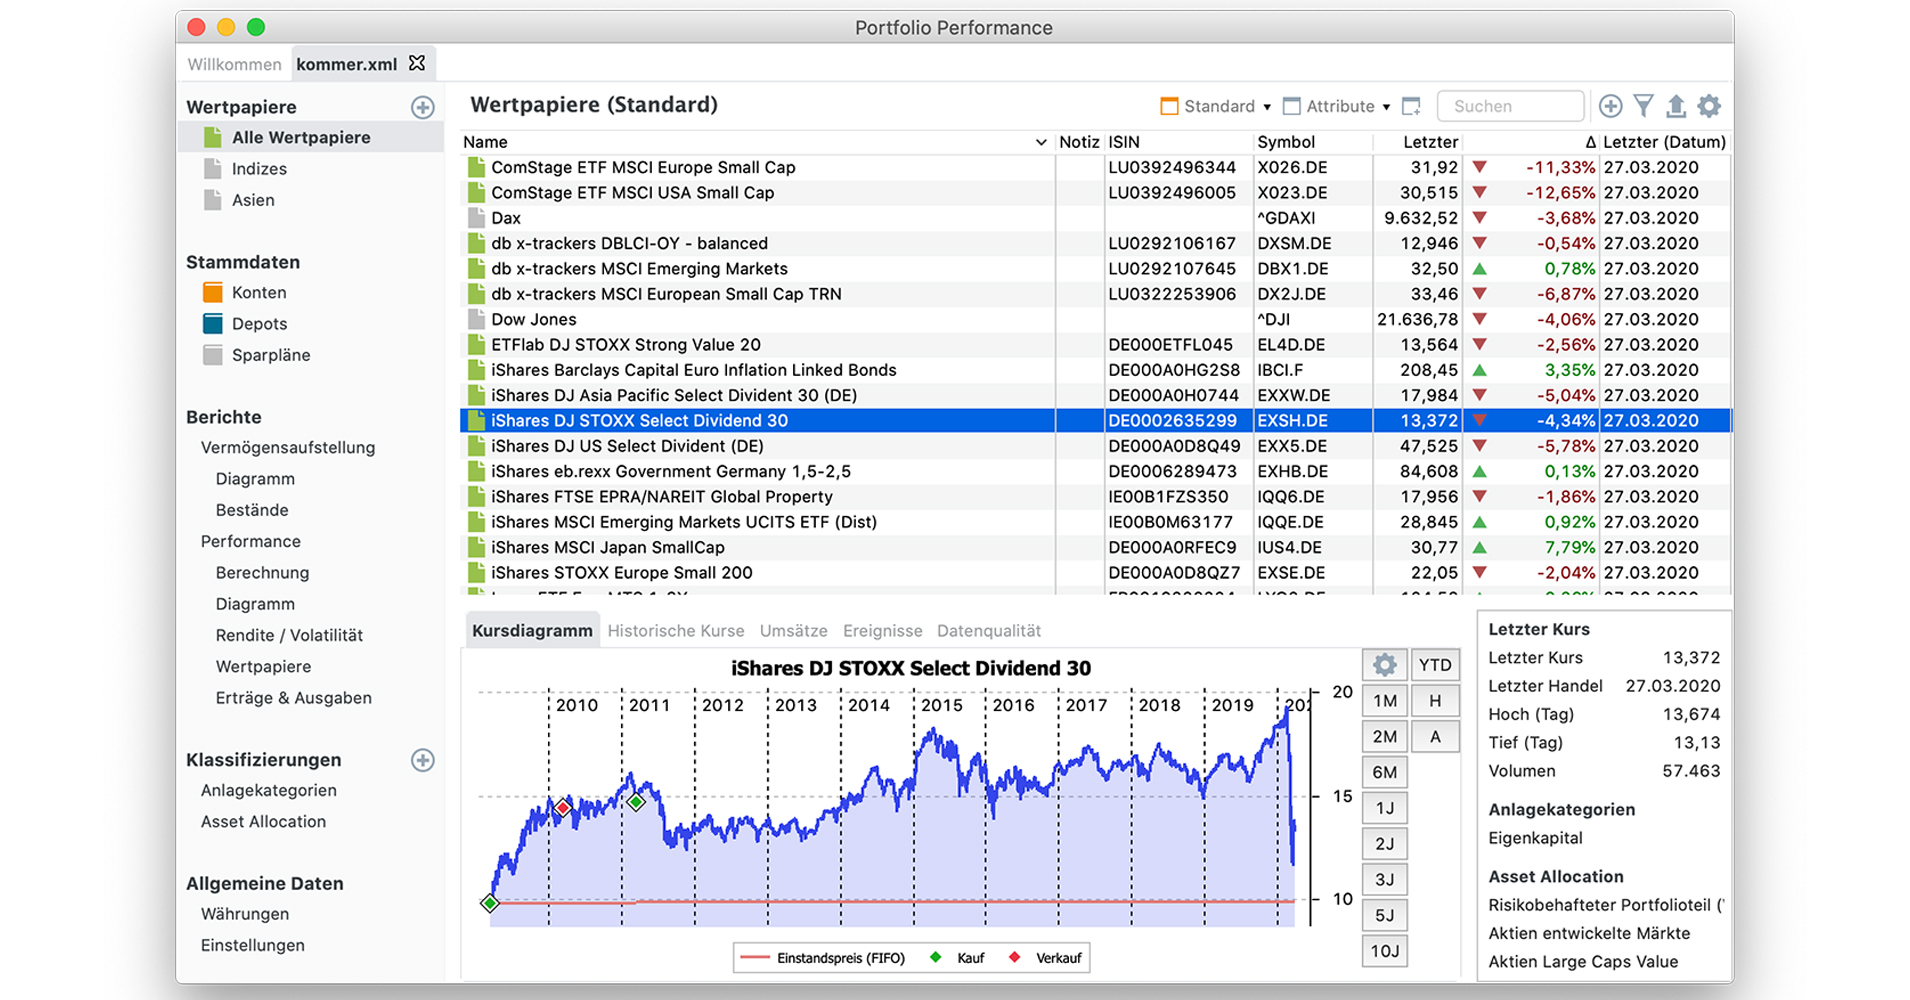Open Bestände under Vermögensaufstellung
Image resolution: width=1910 pixels, height=1000 pixels.
pyautogui.click(x=252, y=510)
